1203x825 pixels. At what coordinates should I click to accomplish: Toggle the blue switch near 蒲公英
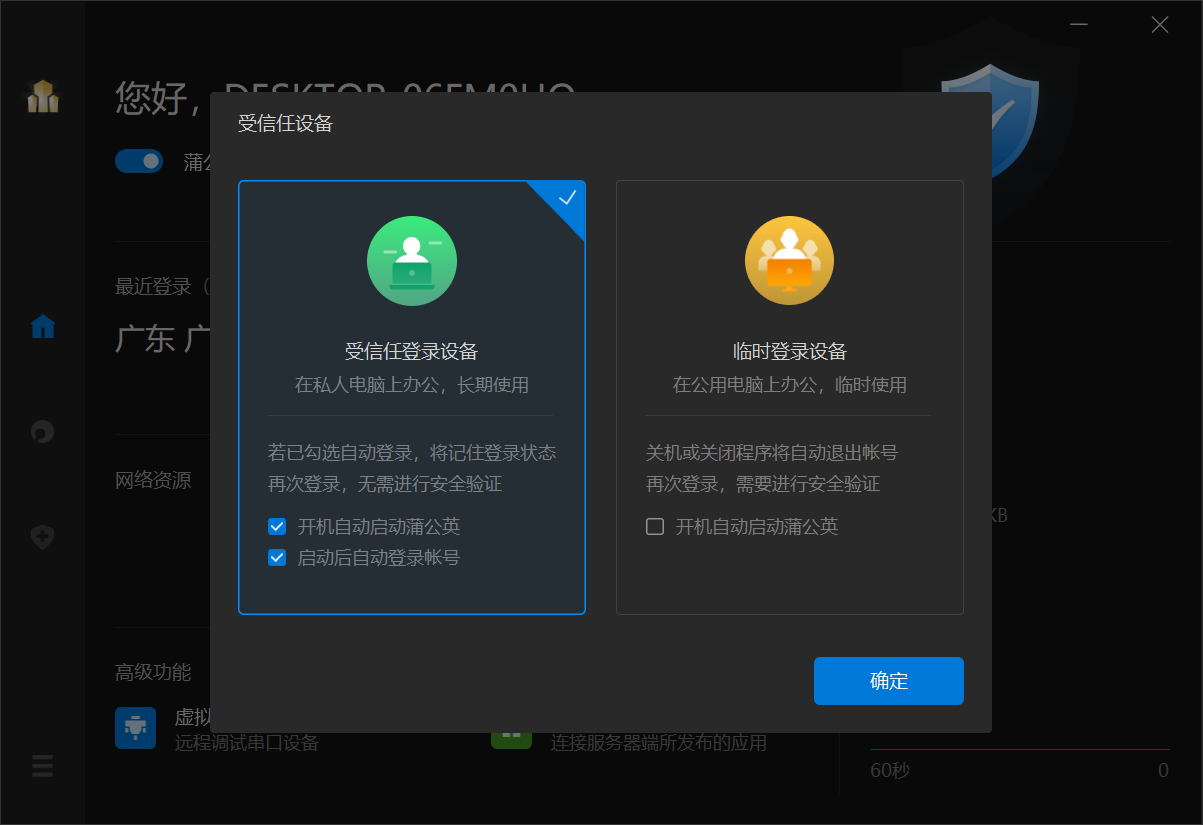point(139,161)
